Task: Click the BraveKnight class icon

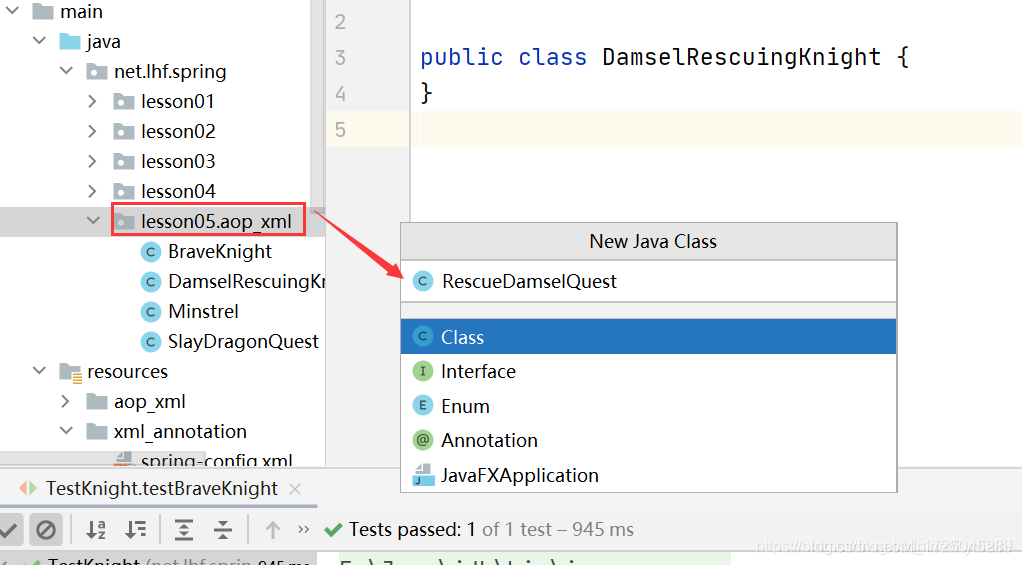Action: pos(151,252)
